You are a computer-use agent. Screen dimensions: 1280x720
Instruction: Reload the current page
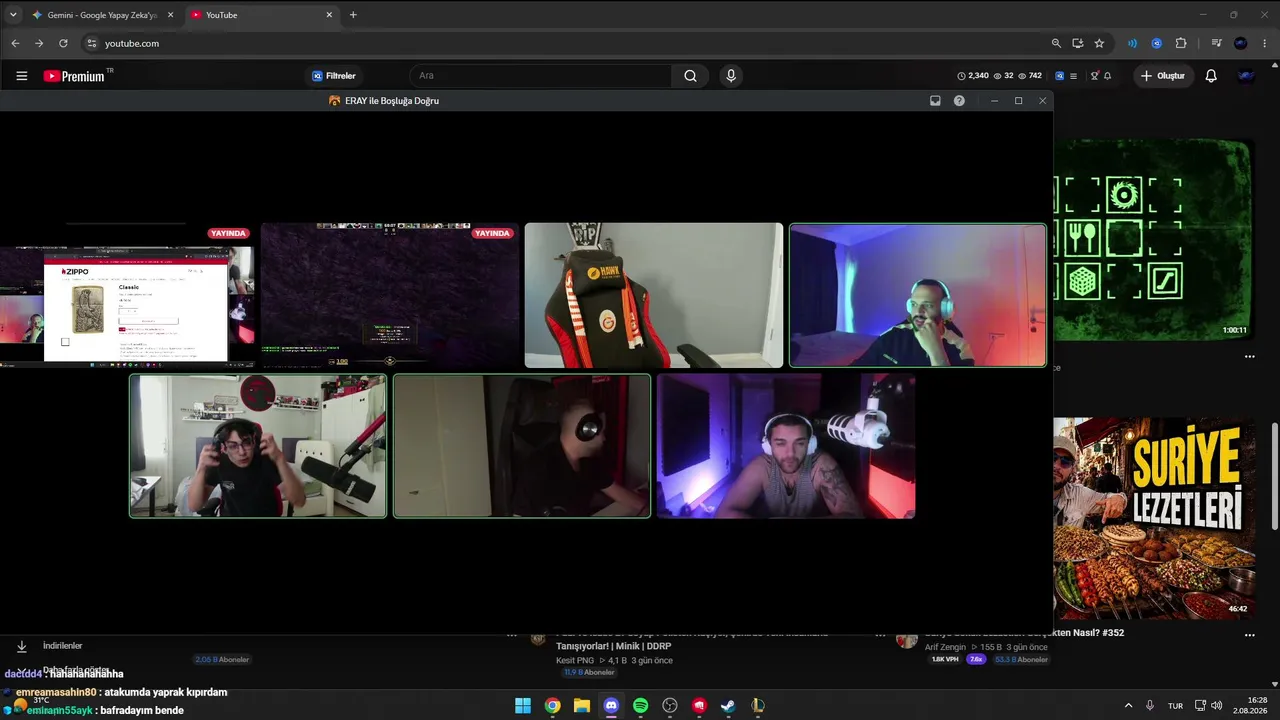63,43
